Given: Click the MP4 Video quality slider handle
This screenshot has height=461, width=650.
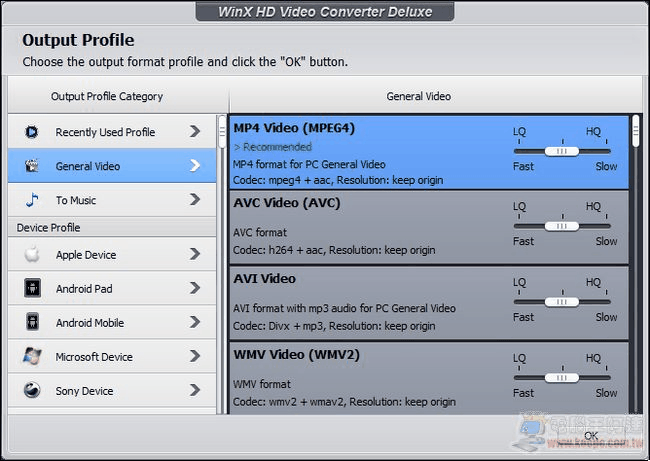Looking at the screenshot, I should 562,151.
